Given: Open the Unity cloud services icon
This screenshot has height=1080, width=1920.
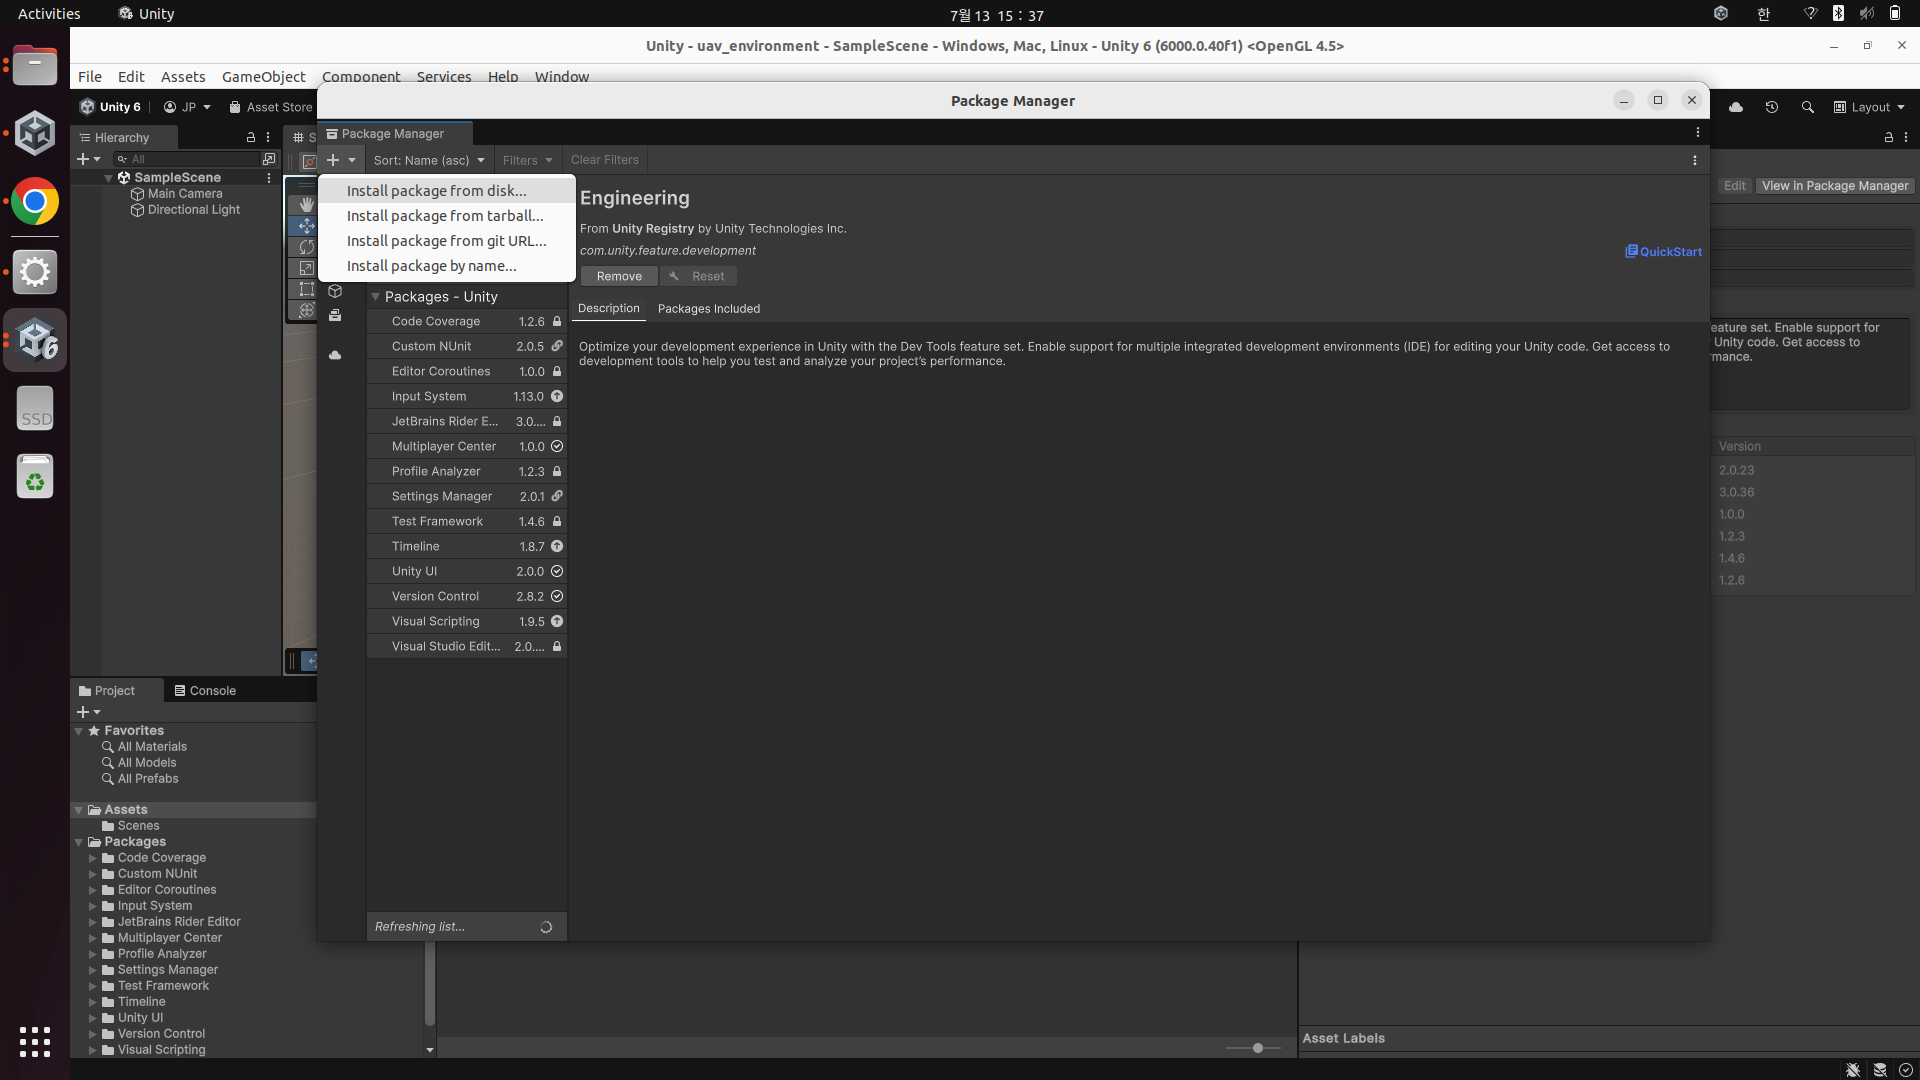Looking at the screenshot, I should pos(1736,107).
